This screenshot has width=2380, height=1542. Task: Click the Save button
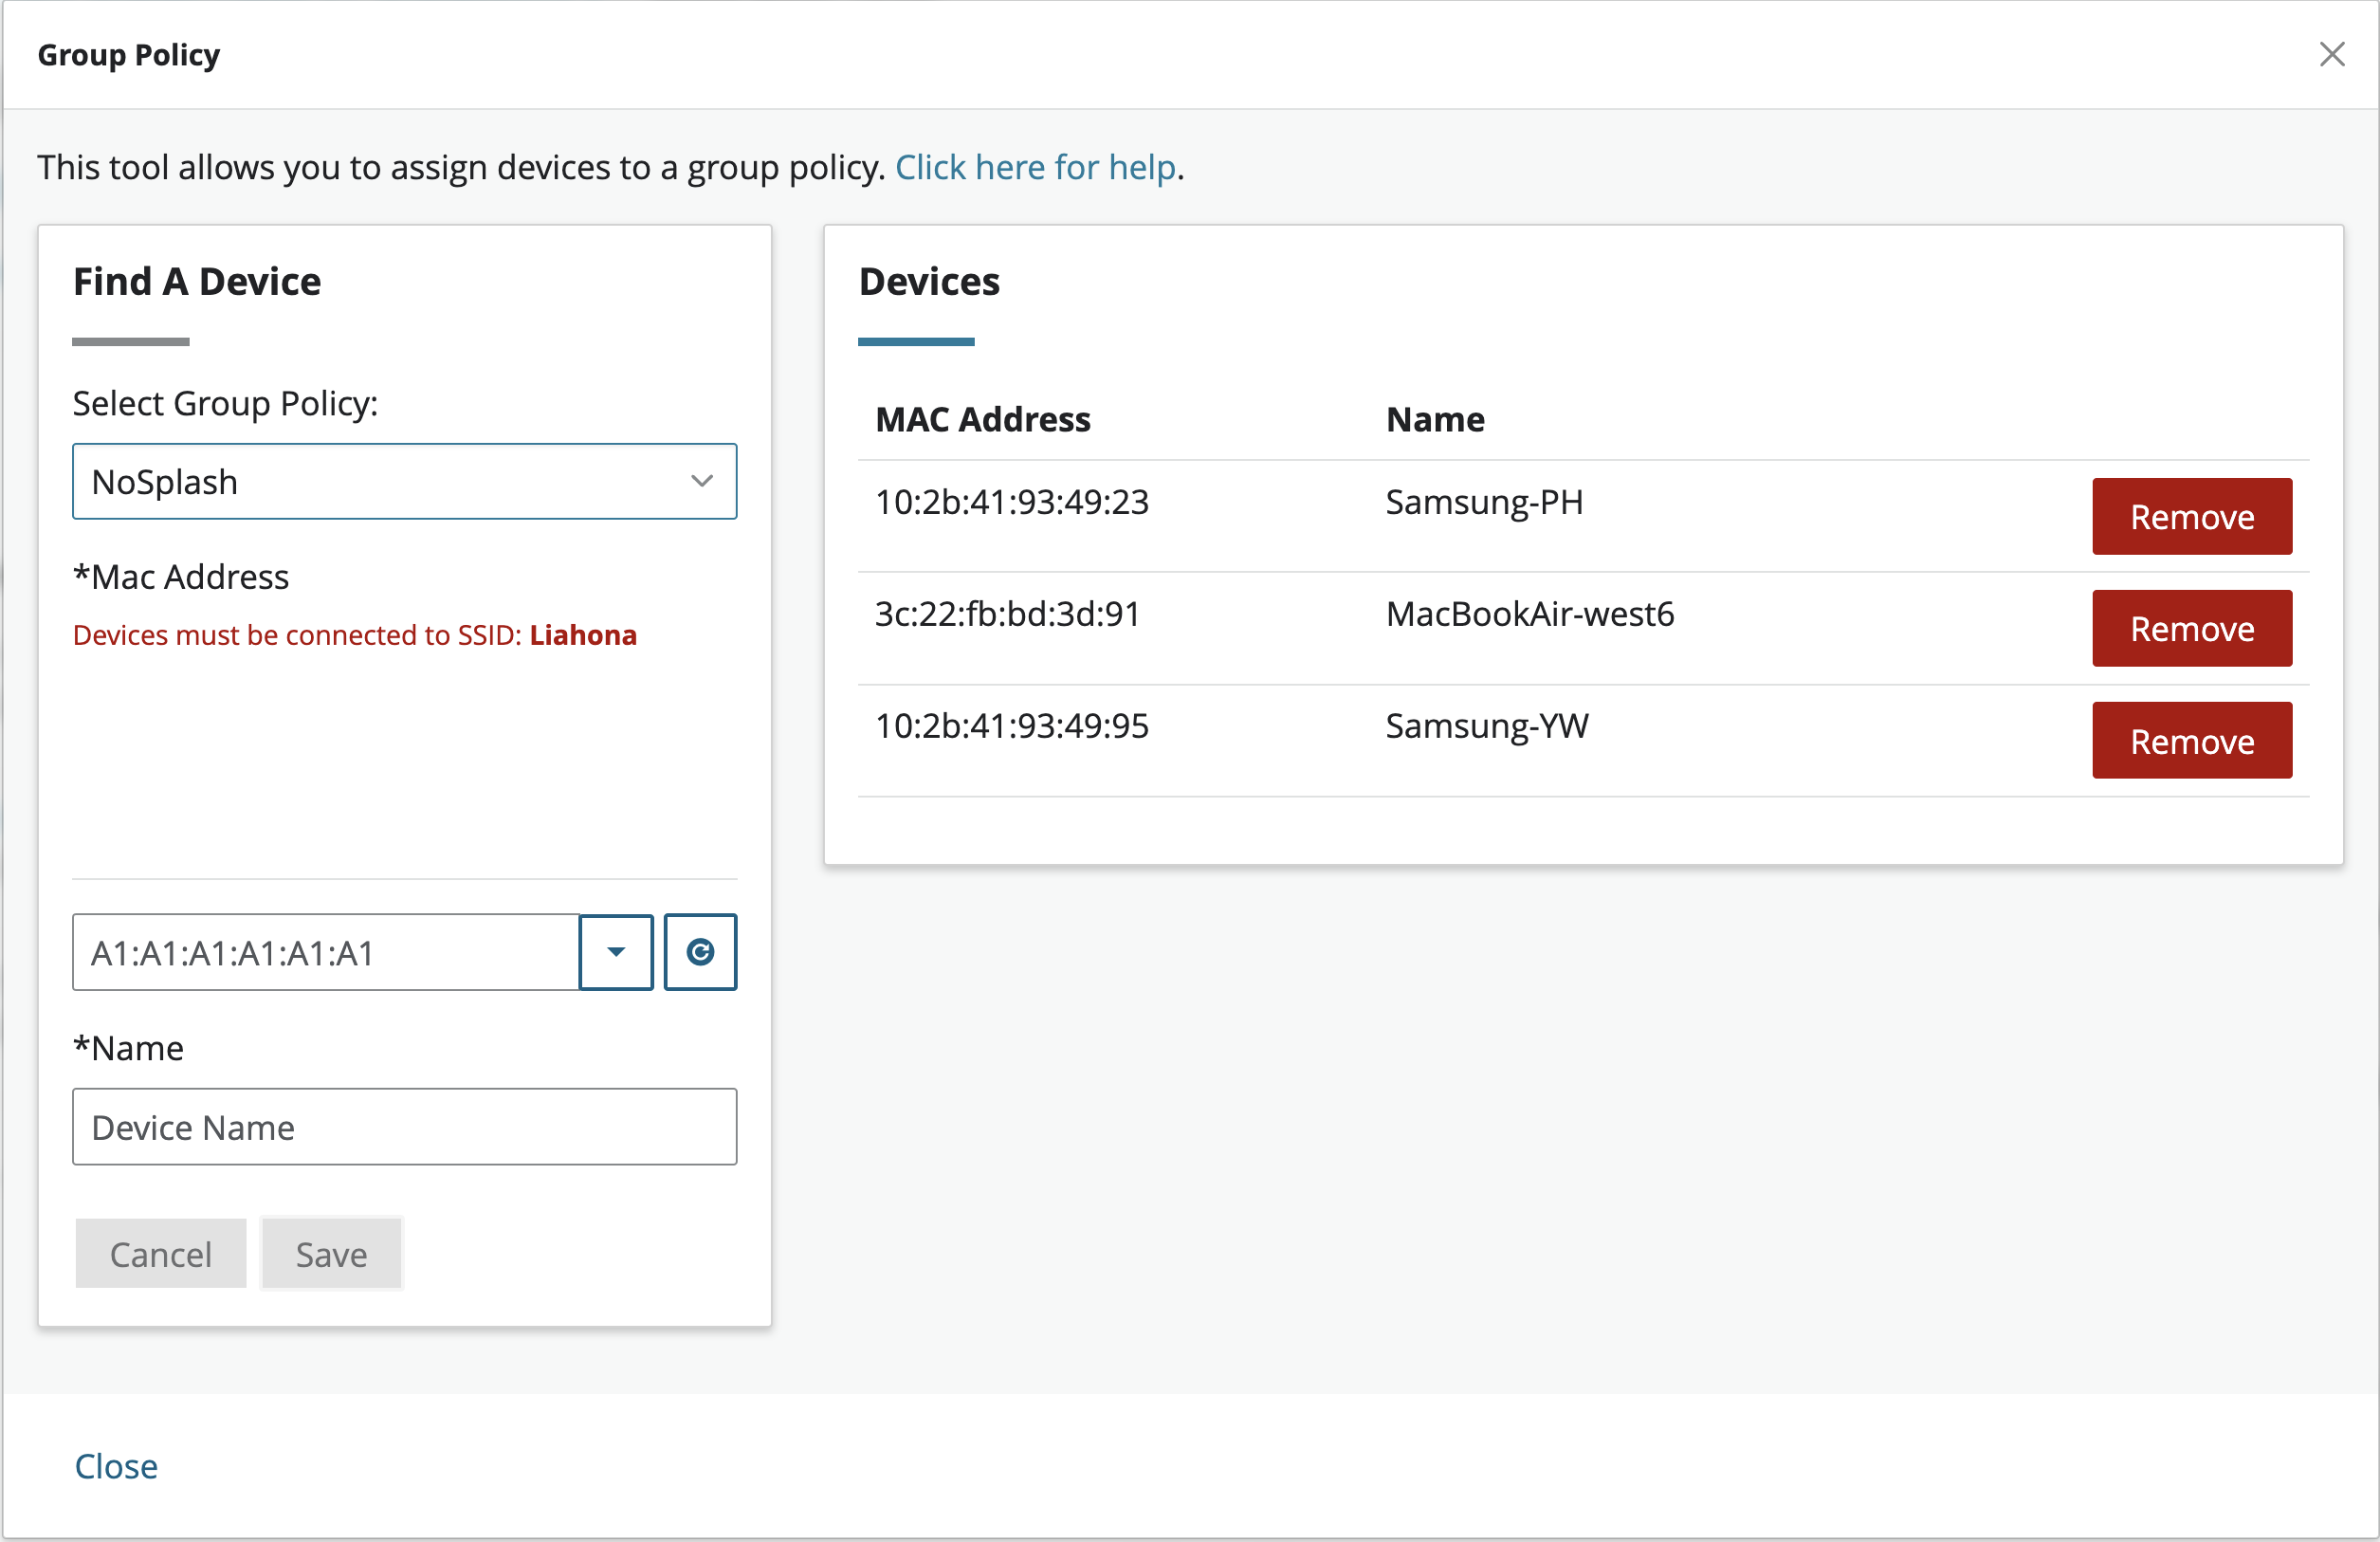tap(331, 1254)
